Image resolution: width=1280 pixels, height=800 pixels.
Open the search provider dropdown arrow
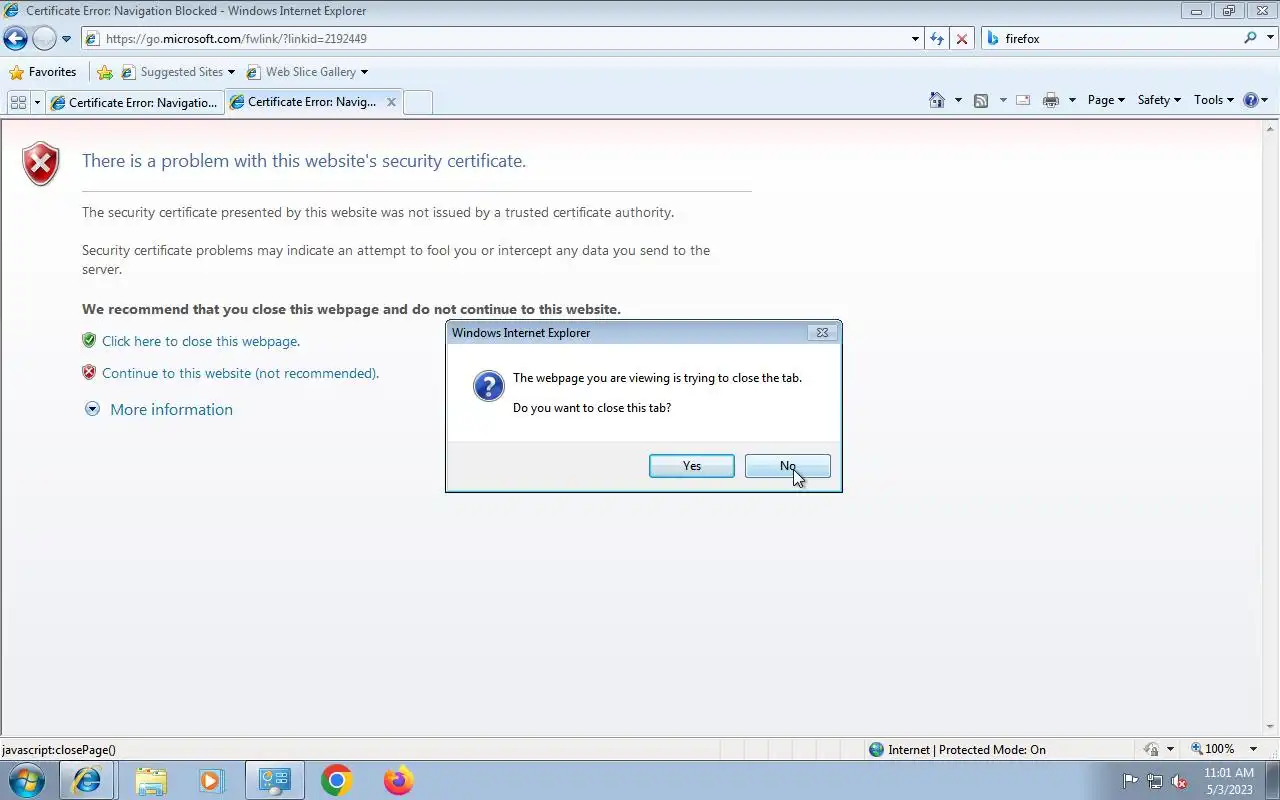coord(1269,39)
